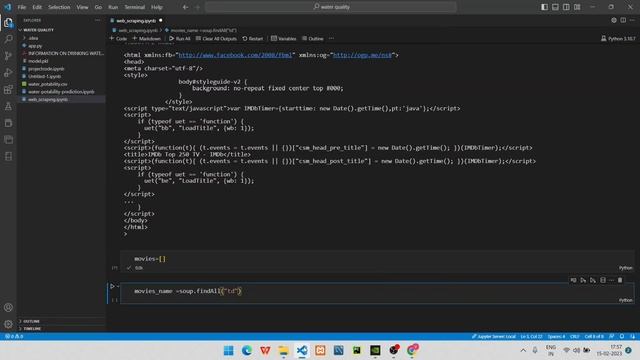
Task: Clear All Outputs of notebook
Action: point(216,38)
